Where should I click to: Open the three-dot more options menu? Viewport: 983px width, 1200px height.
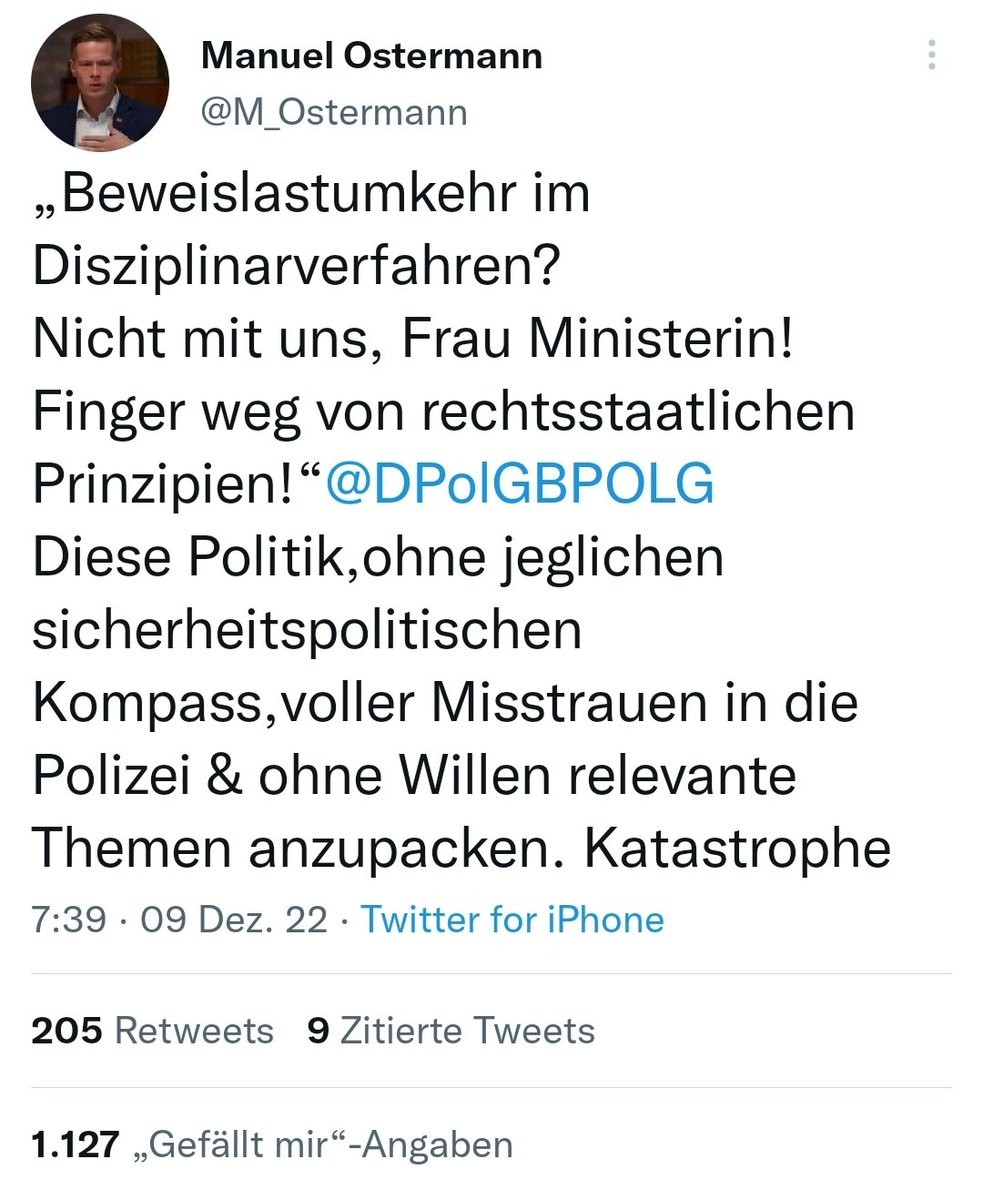[x=931, y=55]
